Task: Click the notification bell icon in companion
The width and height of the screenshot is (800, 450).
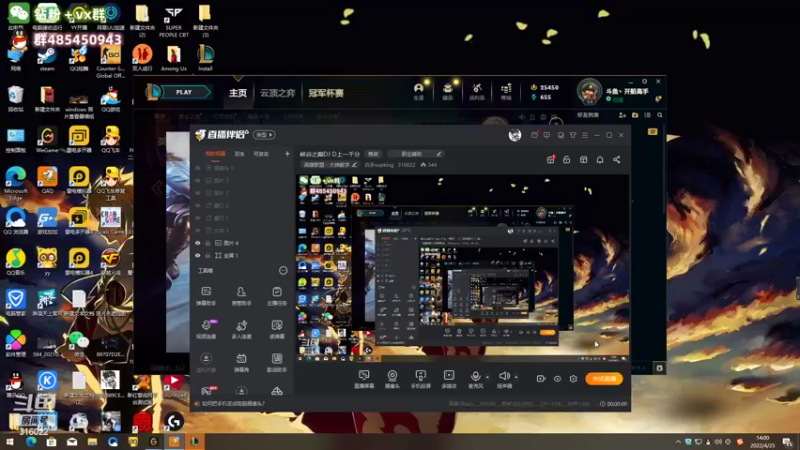Action: (x=600, y=160)
